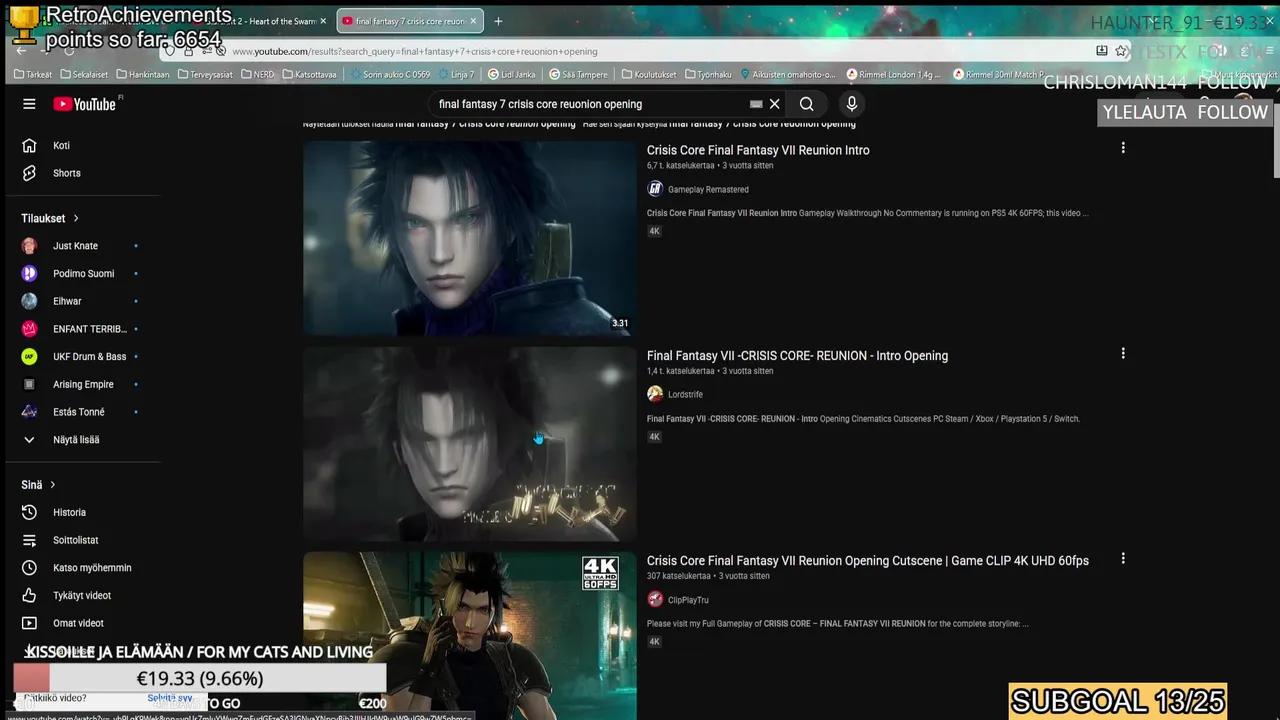The image size is (1280, 720).
Task: Open options menu for Intro Opening video by Lordstrife
Action: 1123,353
